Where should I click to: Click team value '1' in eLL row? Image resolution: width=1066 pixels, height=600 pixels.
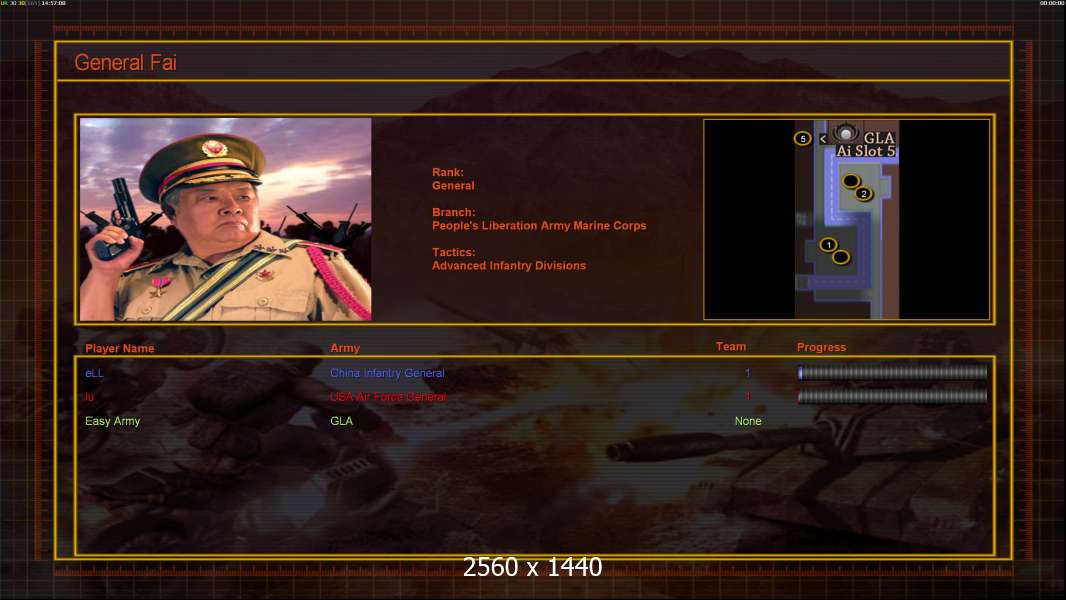click(748, 373)
